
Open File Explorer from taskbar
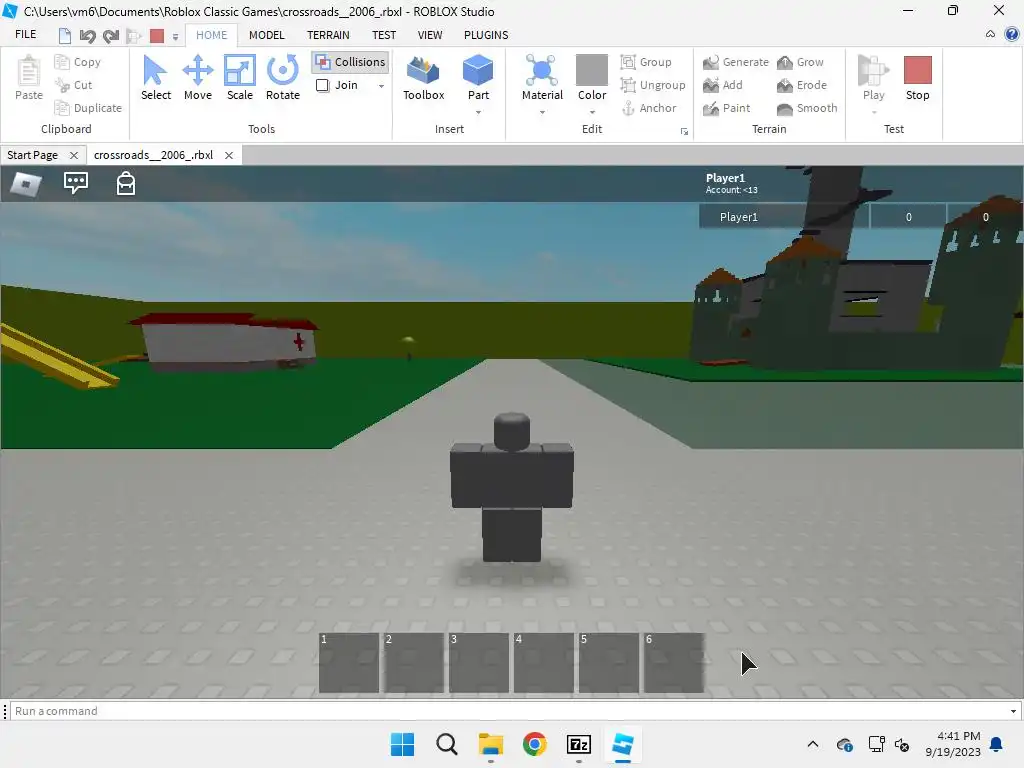490,744
